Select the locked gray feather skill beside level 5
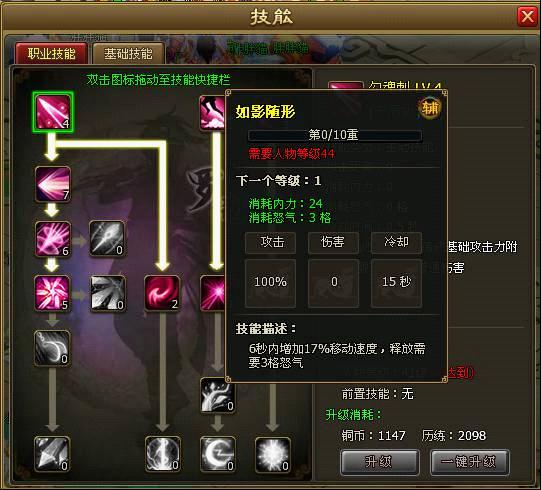541x490 pixels. (x=107, y=293)
